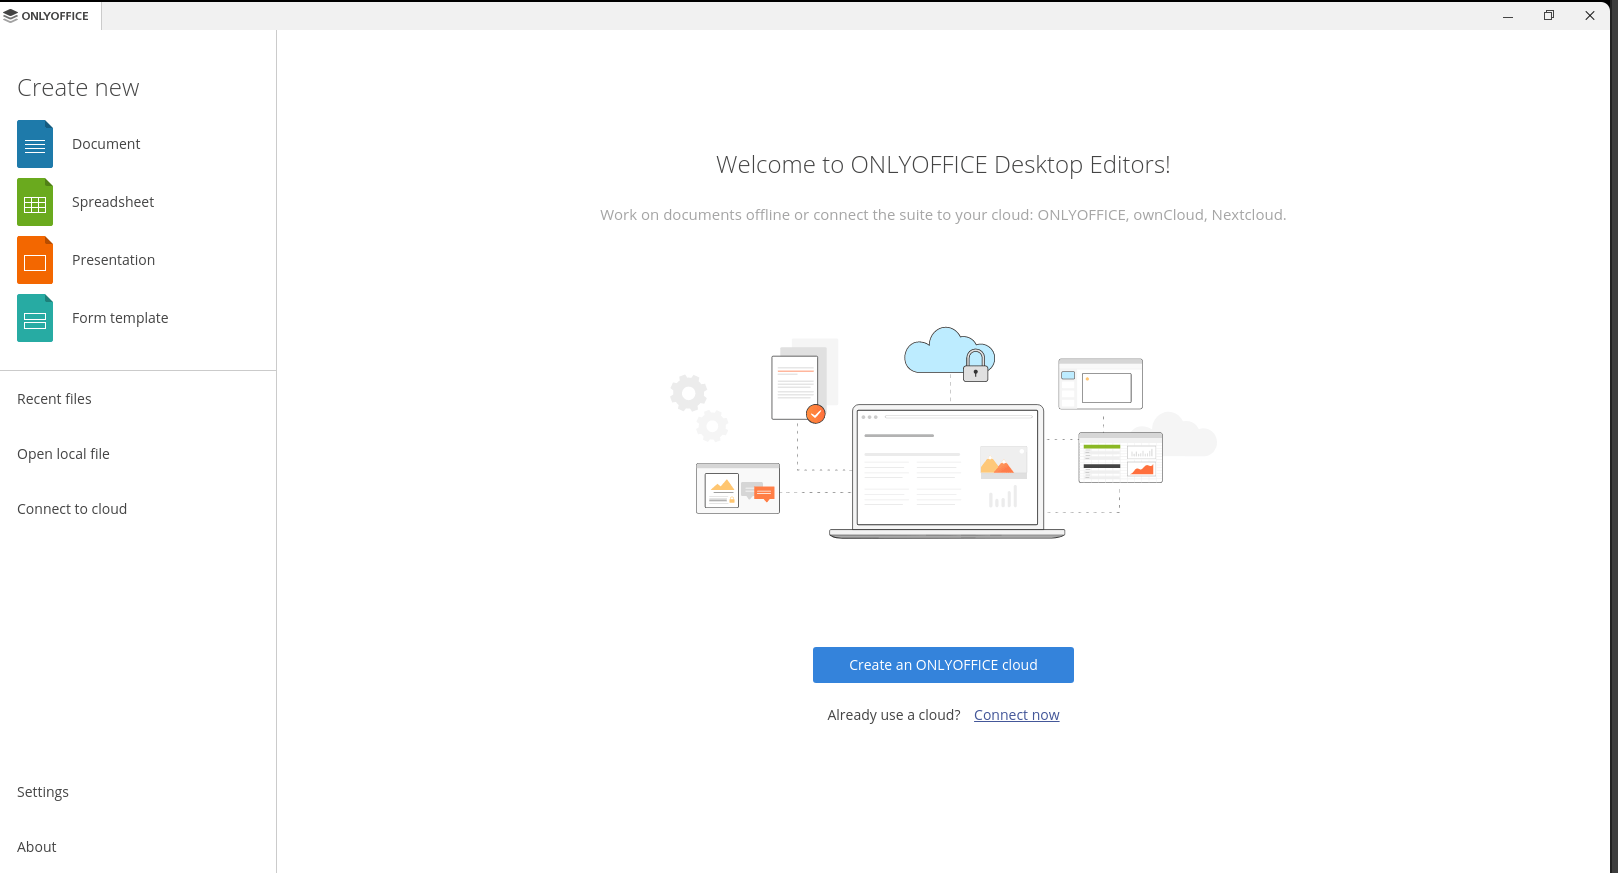Restore down the ONLYOFFICE window
Viewport: 1618px width, 873px height.
pos(1549,16)
